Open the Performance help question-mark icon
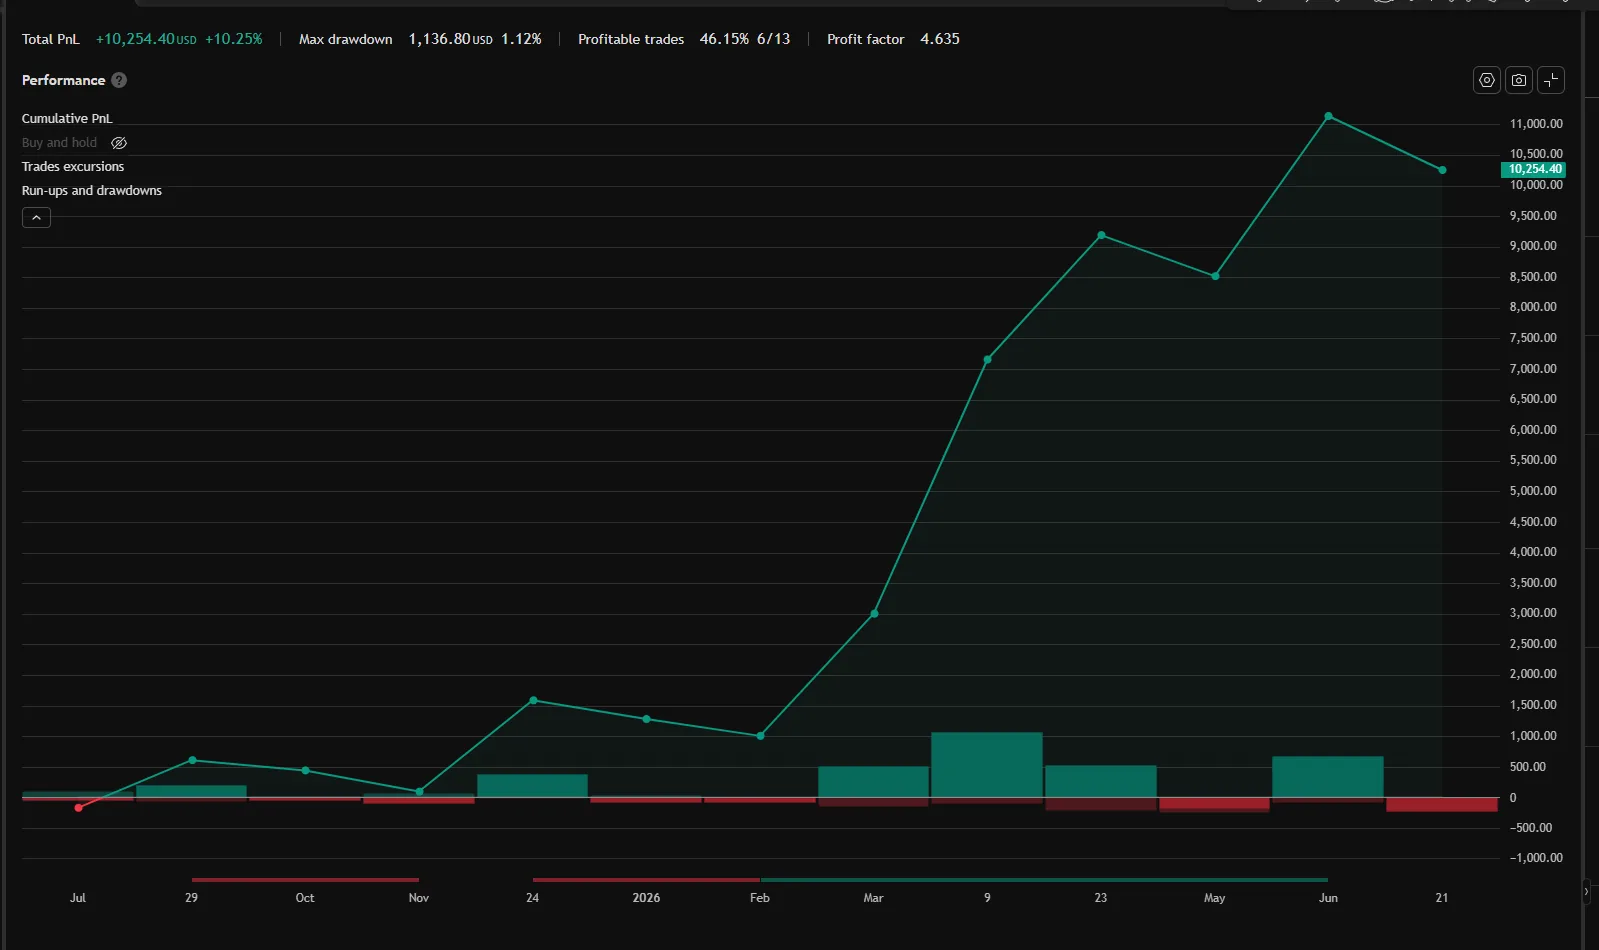 (x=119, y=80)
